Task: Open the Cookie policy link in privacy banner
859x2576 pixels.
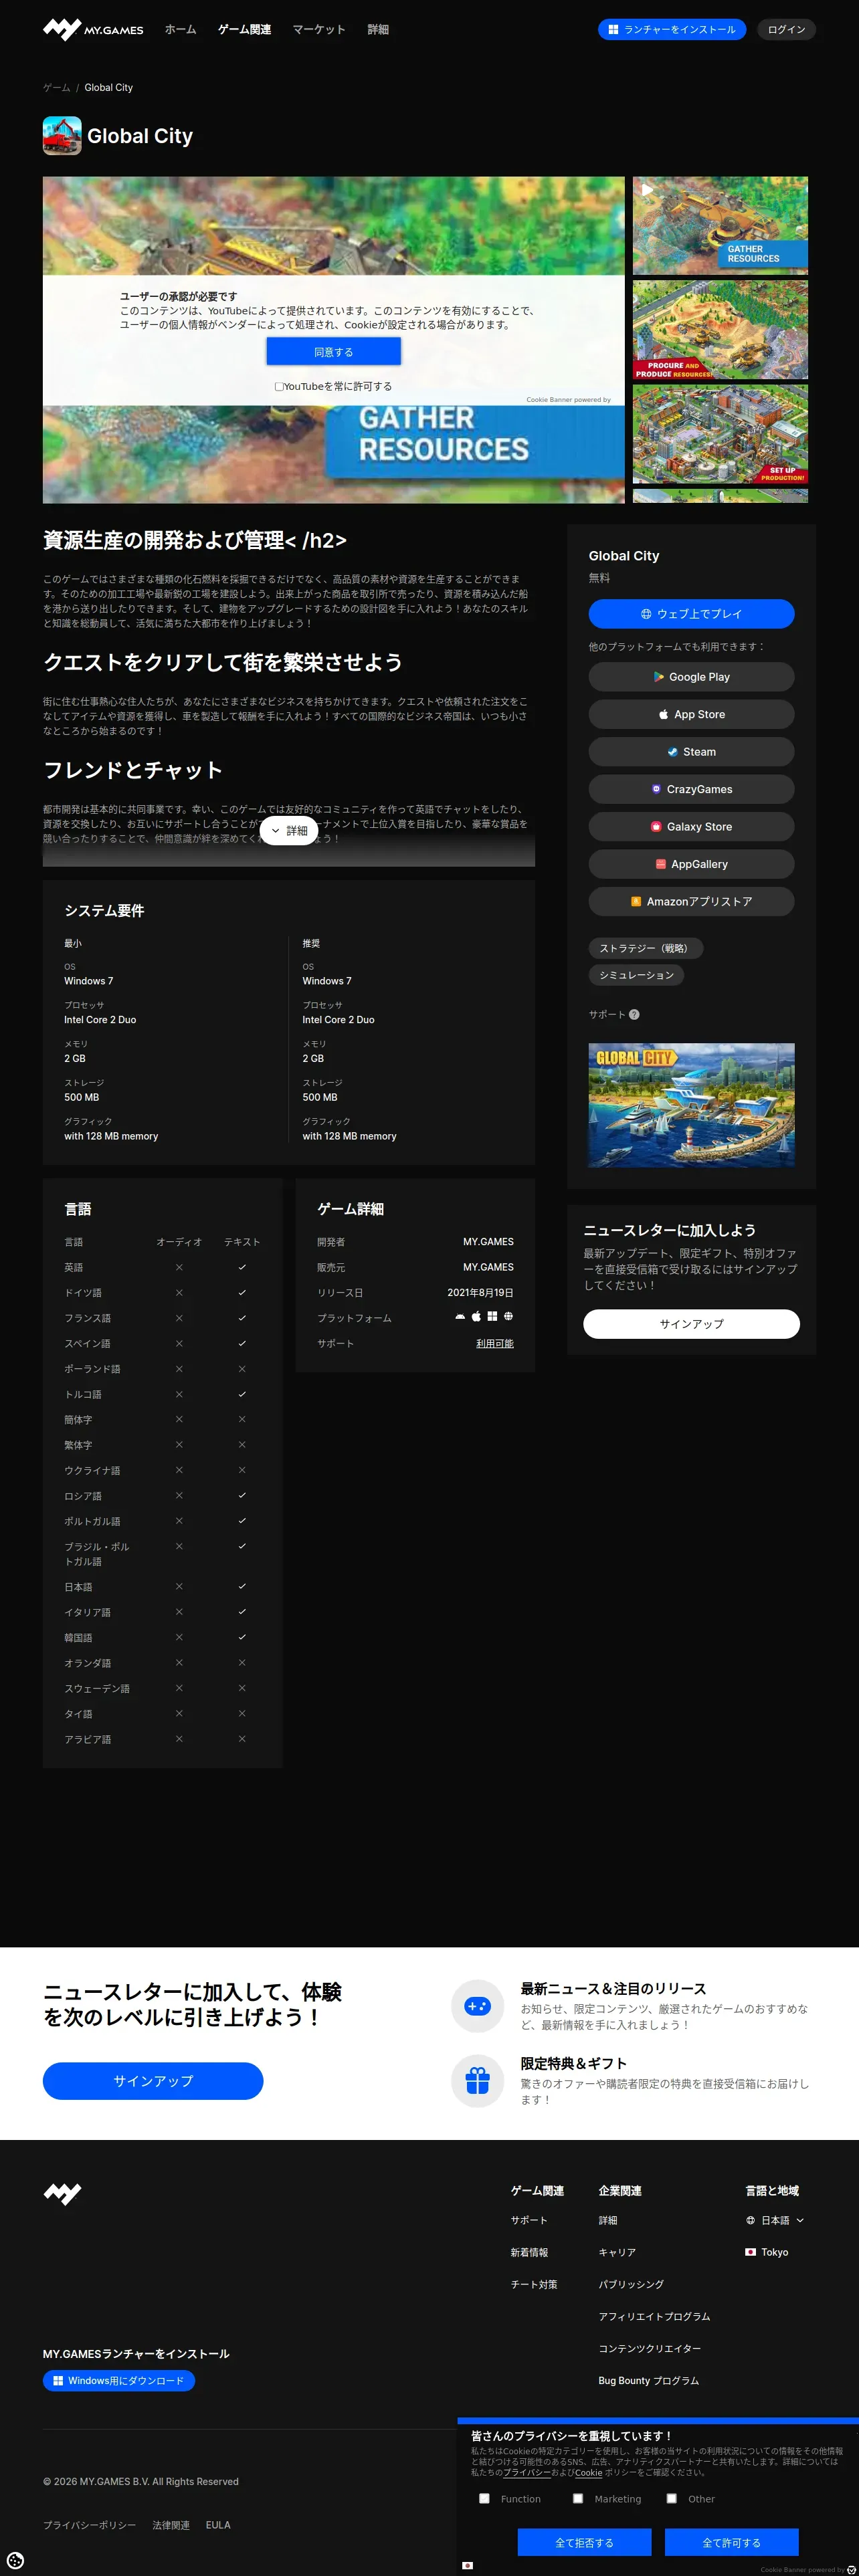Action: [x=589, y=2473]
